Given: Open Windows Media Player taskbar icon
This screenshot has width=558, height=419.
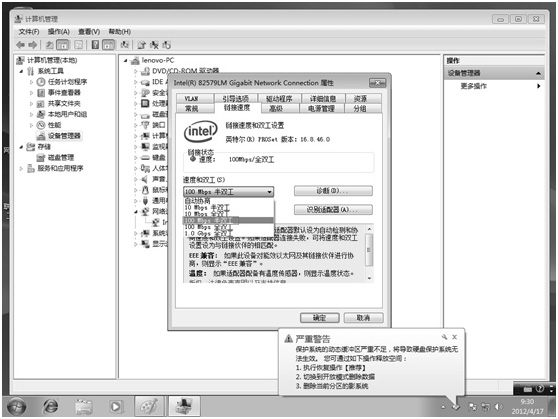Looking at the screenshot, I should [115, 406].
